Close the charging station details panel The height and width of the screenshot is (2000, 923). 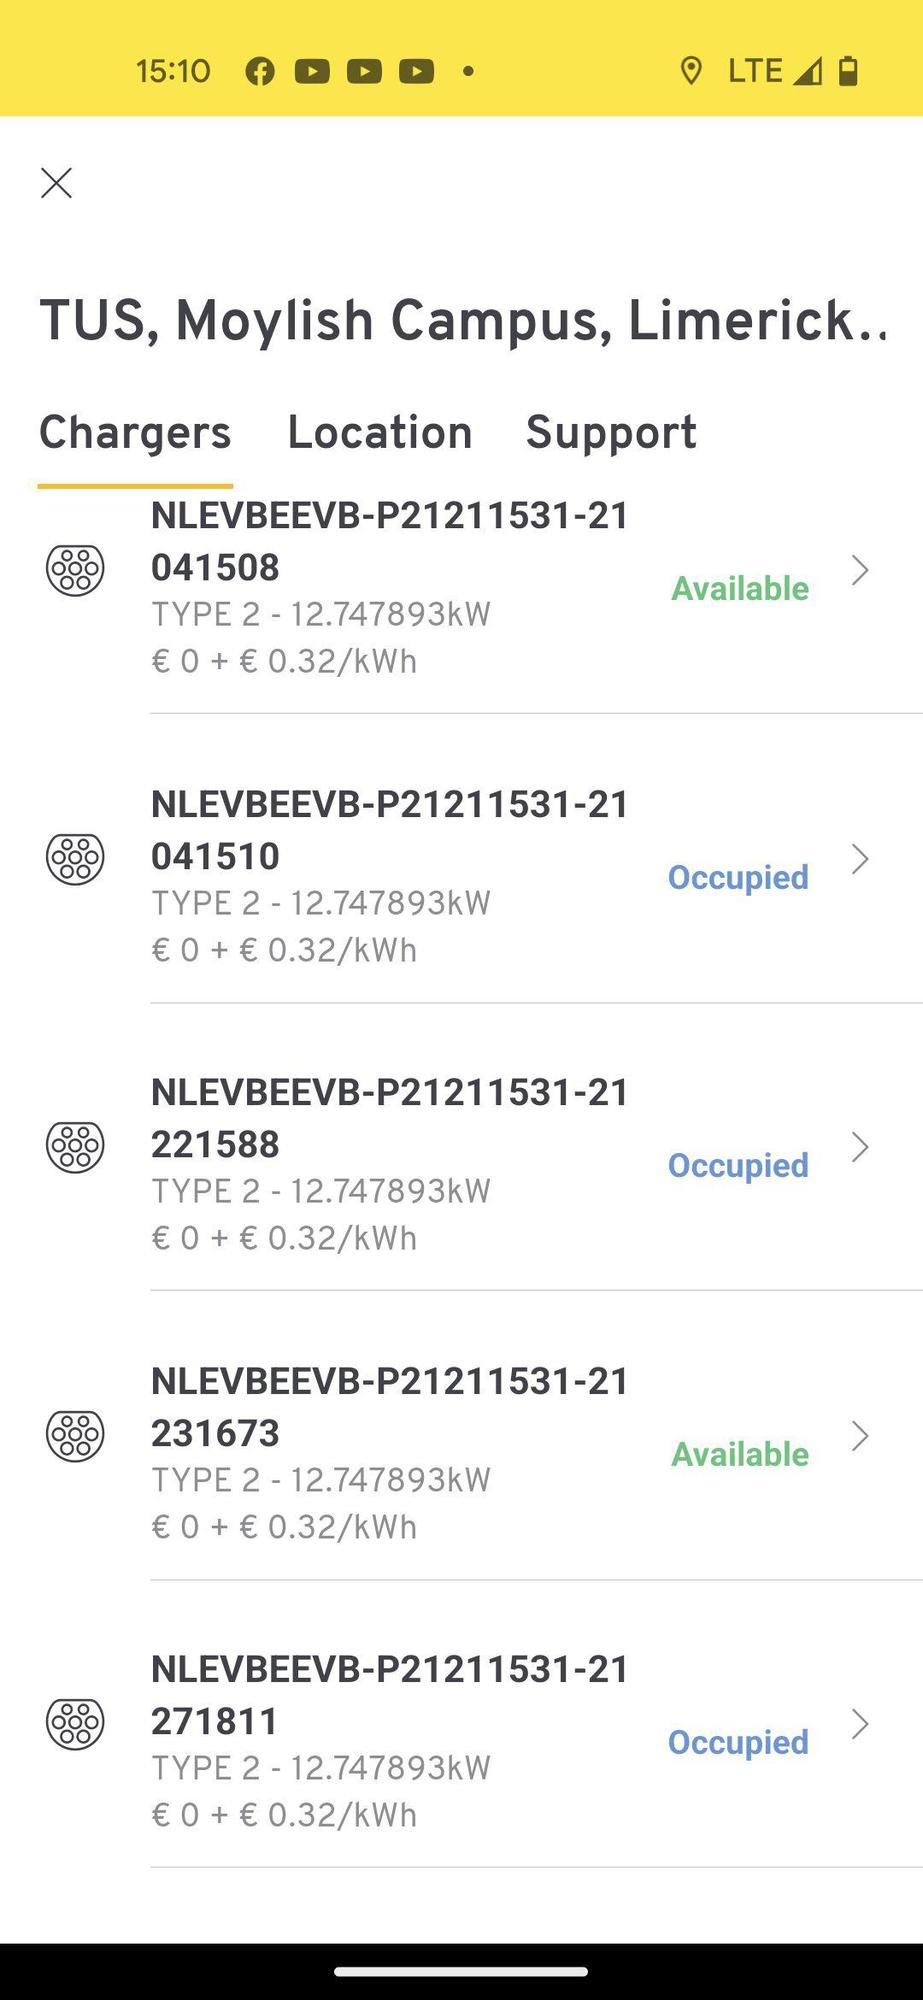tap(56, 183)
